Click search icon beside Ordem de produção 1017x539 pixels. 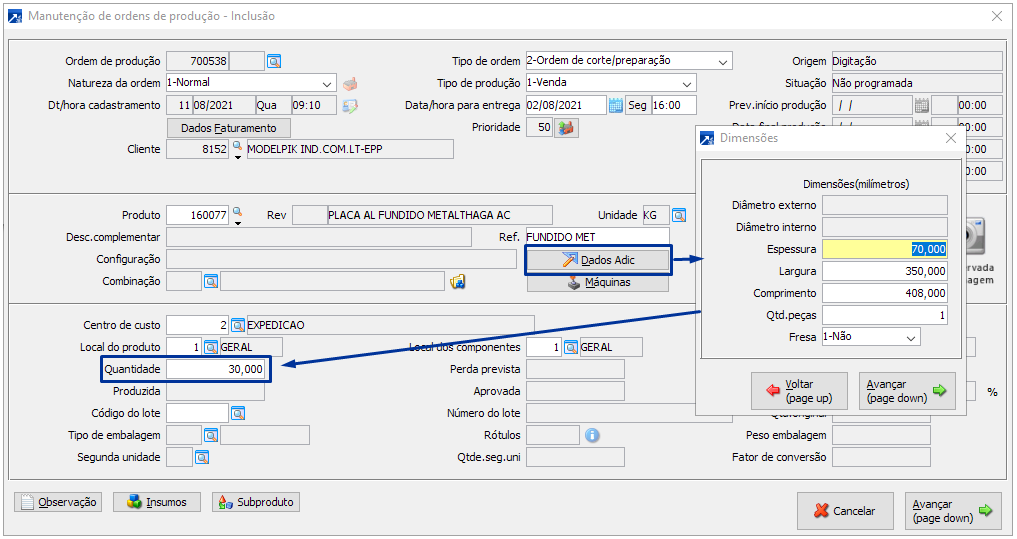point(274,61)
